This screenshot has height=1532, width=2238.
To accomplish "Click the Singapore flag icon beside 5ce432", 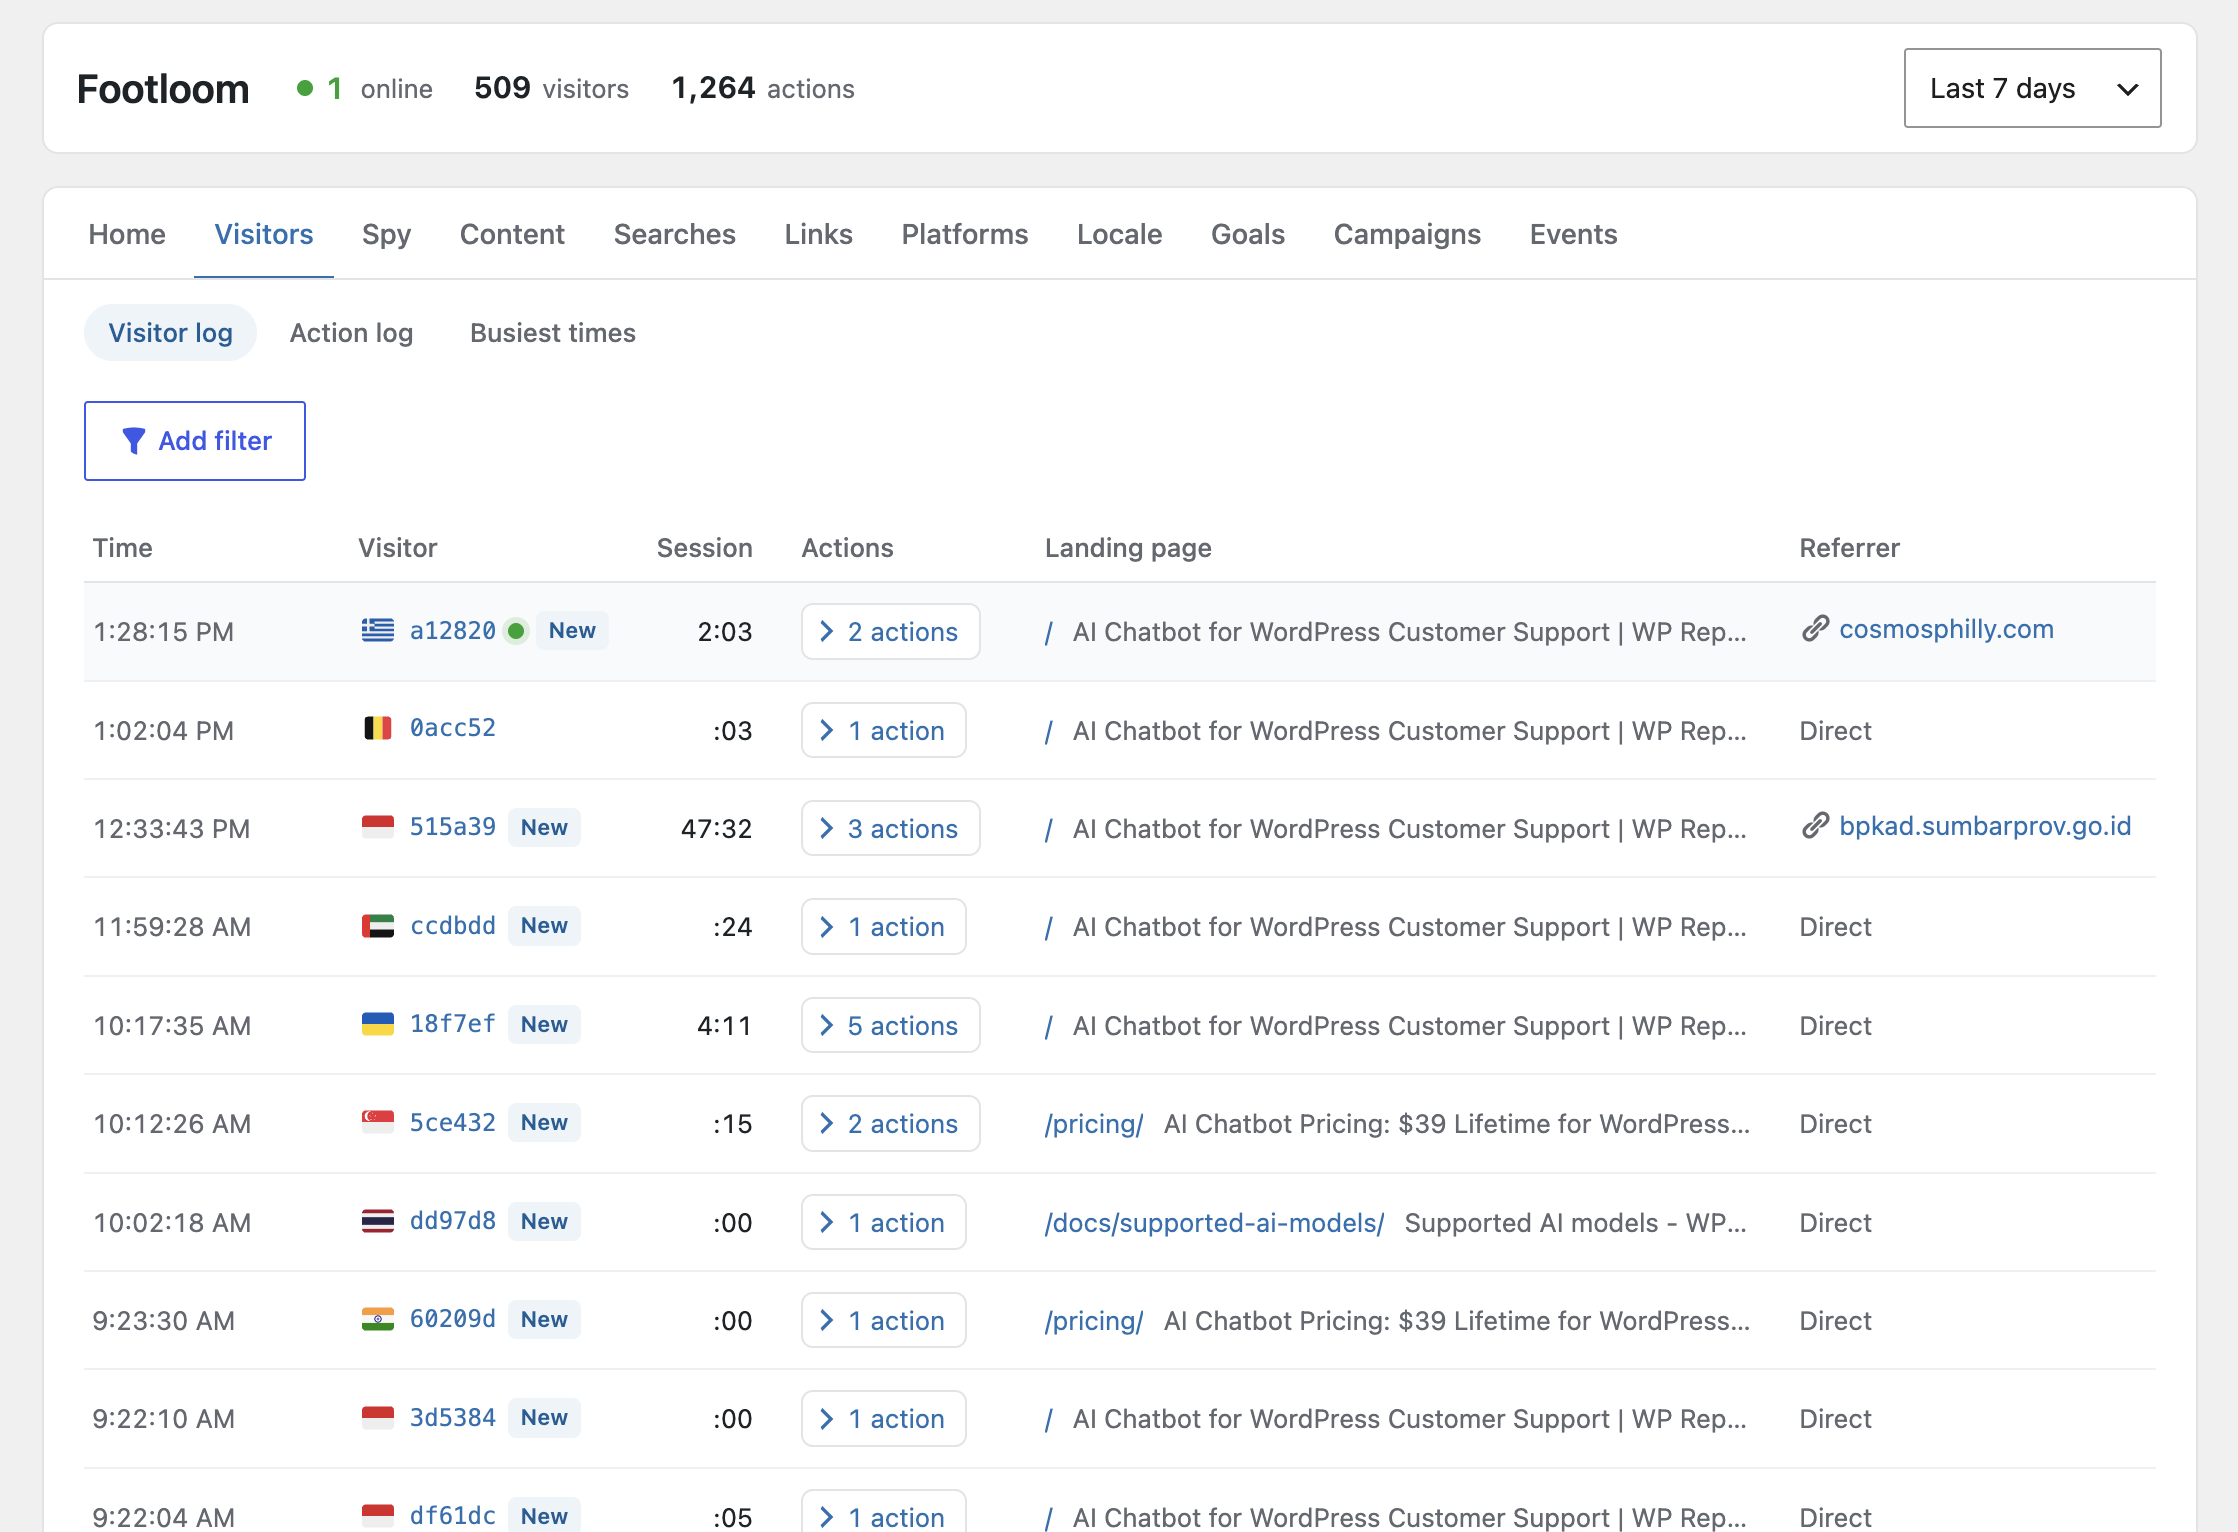I will pyautogui.click(x=377, y=1122).
